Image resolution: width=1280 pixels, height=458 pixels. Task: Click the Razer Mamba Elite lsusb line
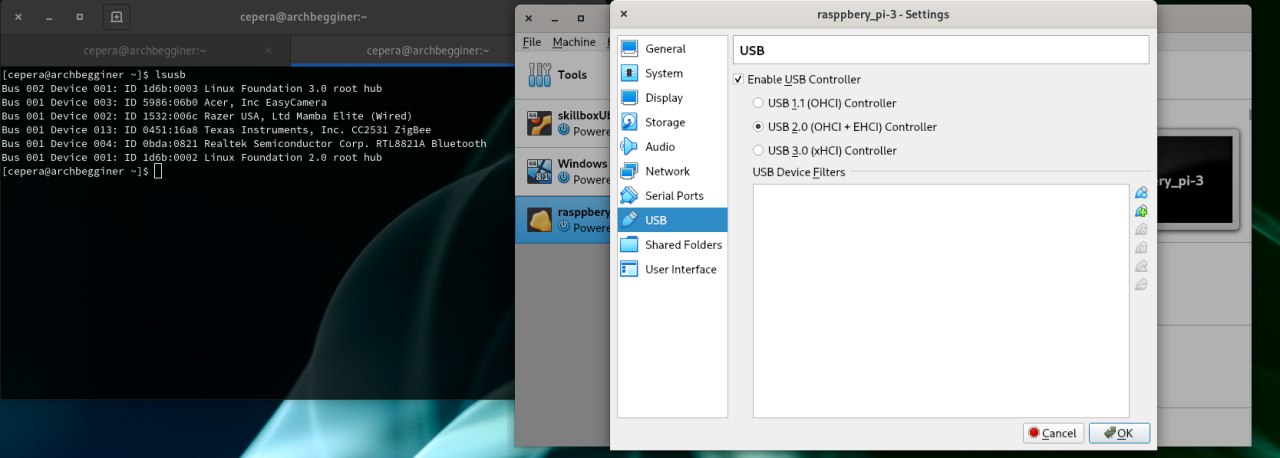coord(207,116)
